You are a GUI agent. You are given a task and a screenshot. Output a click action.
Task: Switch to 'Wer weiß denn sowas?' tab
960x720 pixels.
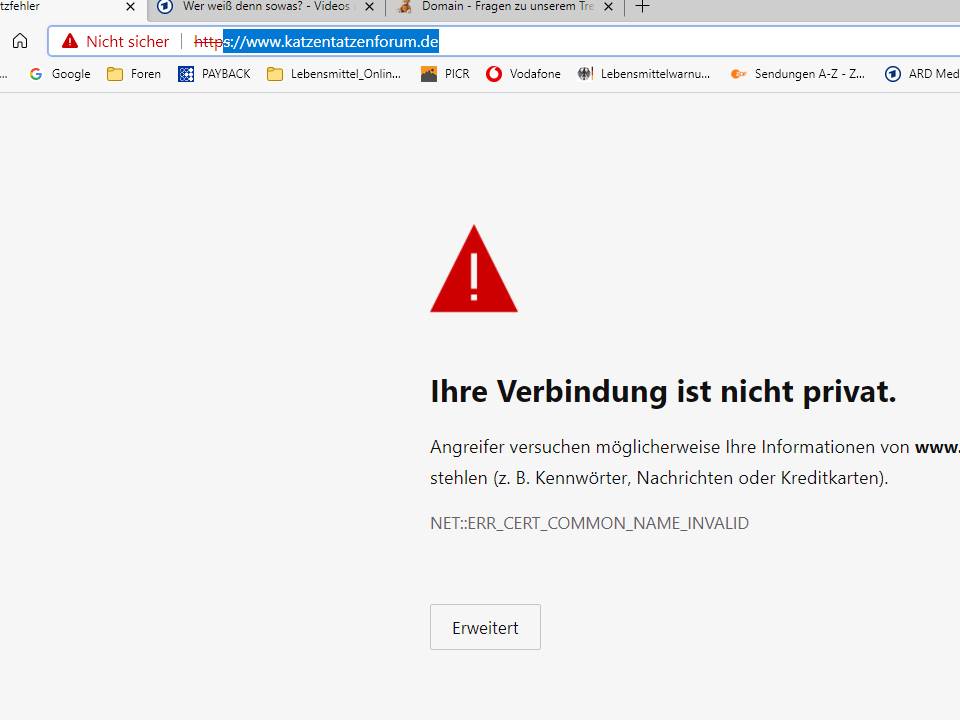pyautogui.click(x=257, y=7)
